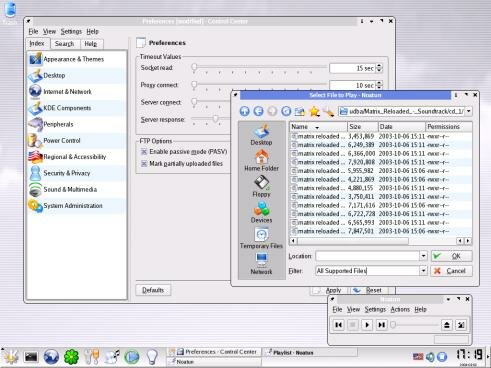This screenshot has width=491, height=368.
Task: Toggle Mark partially uploaded files checkbox
Action: [144, 164]
